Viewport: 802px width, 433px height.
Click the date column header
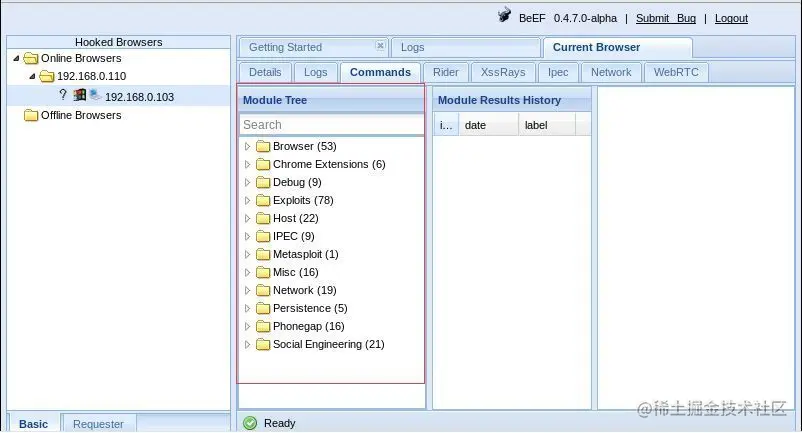tap(488, 125)
